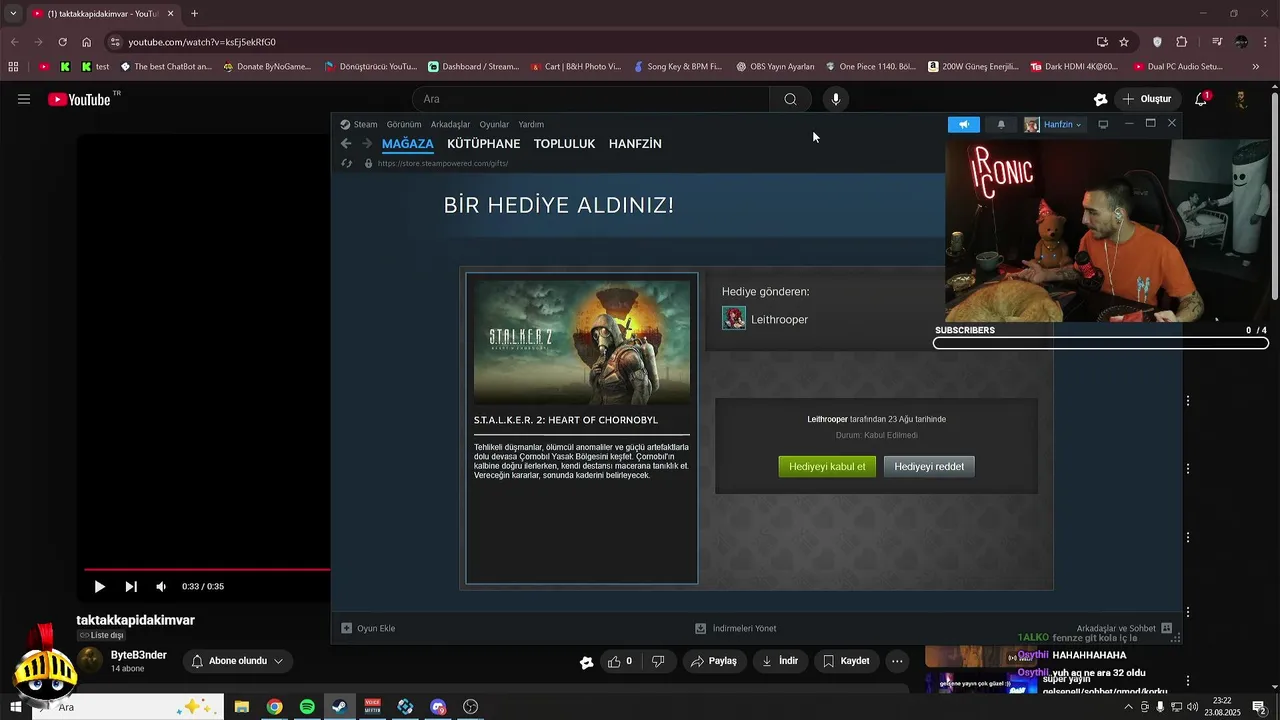The width and height of the screenshot is (1280, 720).
Task: Seek on the red video progress bar
Action: coord(207,570)
